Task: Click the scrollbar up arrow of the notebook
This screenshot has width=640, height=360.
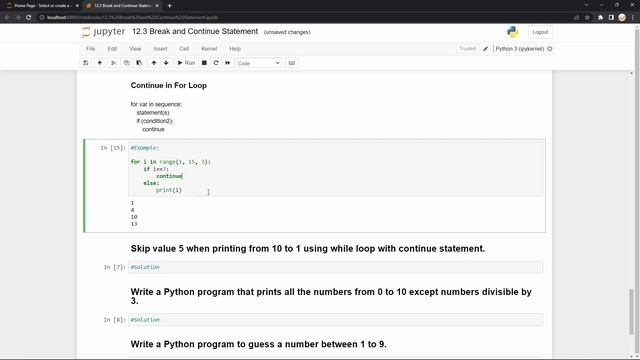Action: 631,73
